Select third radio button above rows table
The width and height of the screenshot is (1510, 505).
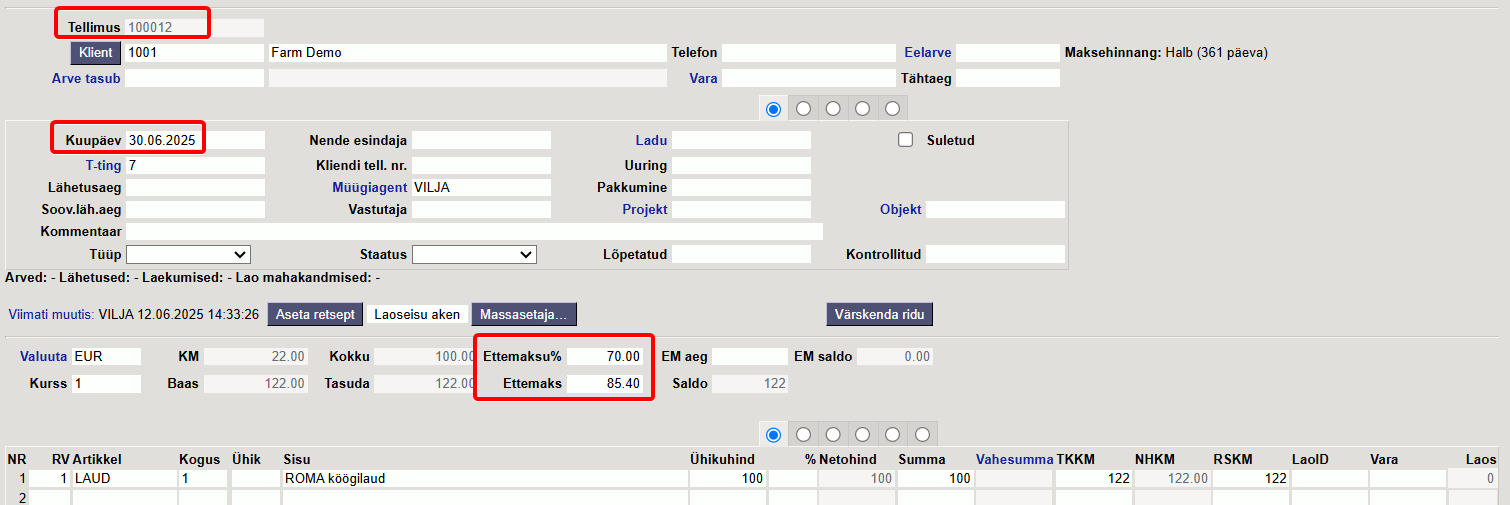click(833, 434)
